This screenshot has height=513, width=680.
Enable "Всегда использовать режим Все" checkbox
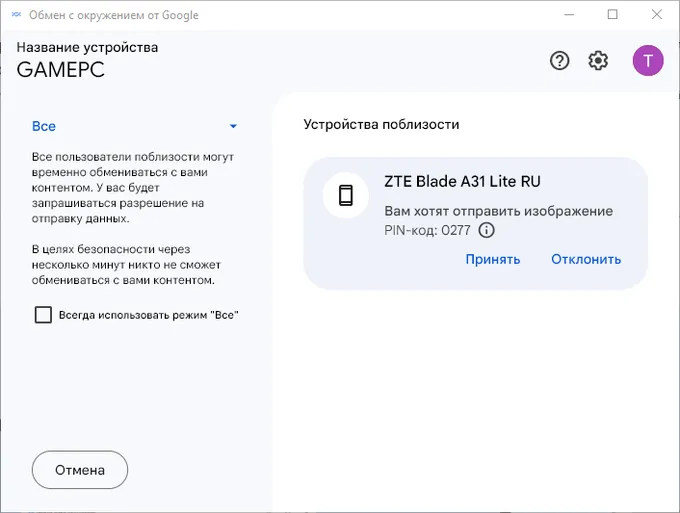click(43, 315)
